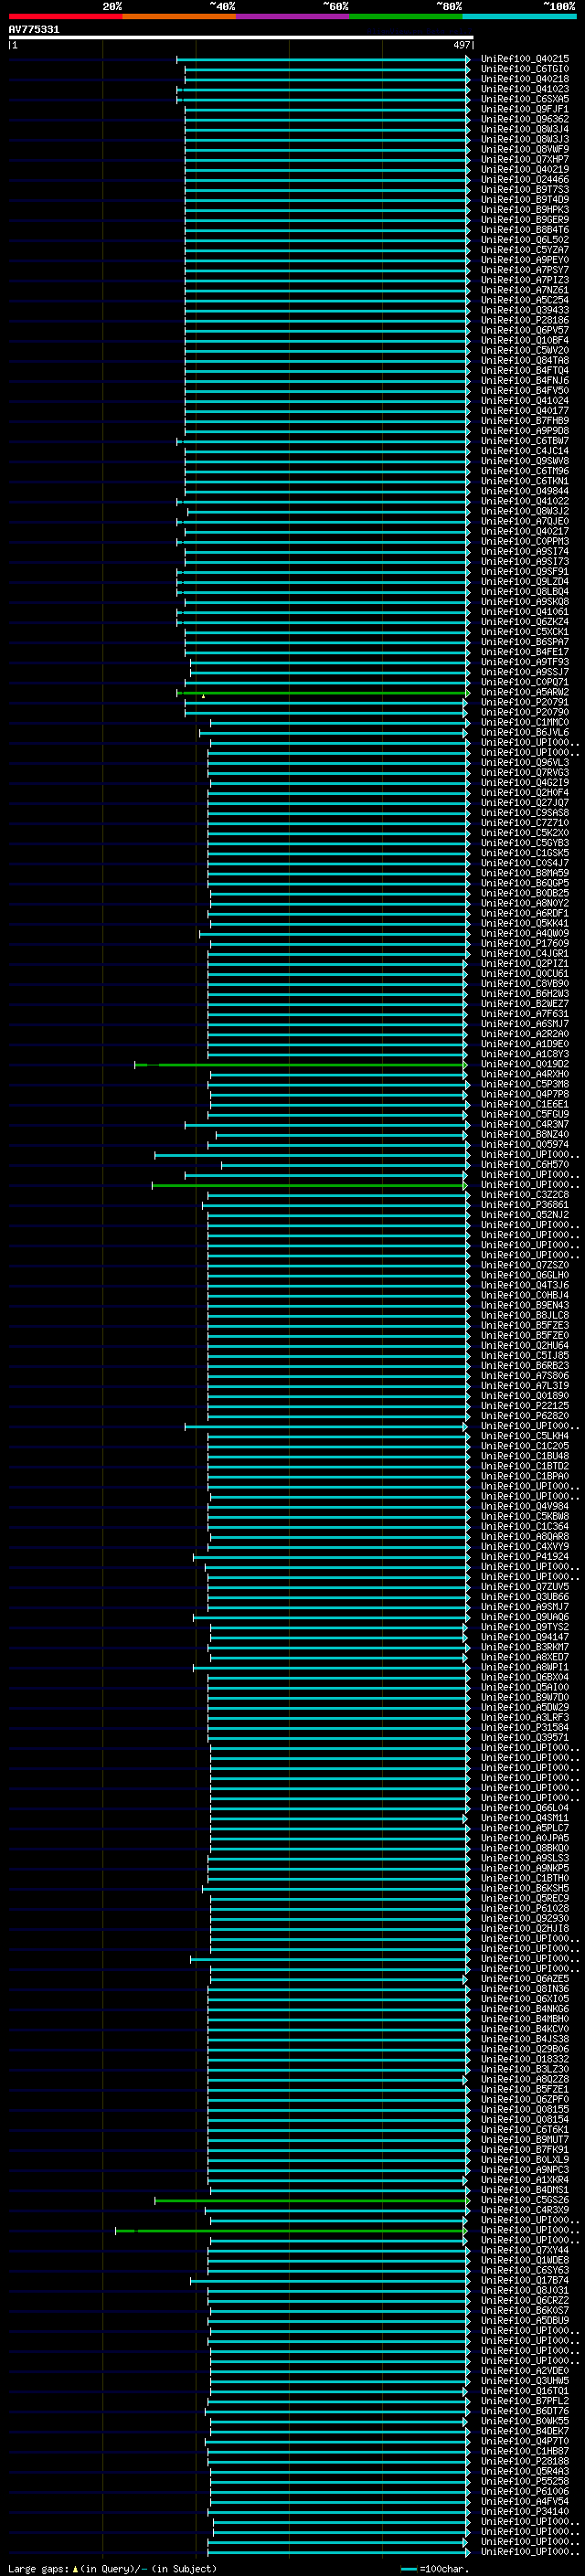Viewport: 585px width, 2576px height.
Task: Select UniRef100_A7PSY7 entry
Action: pyautogui.click(x=525, y=270)
